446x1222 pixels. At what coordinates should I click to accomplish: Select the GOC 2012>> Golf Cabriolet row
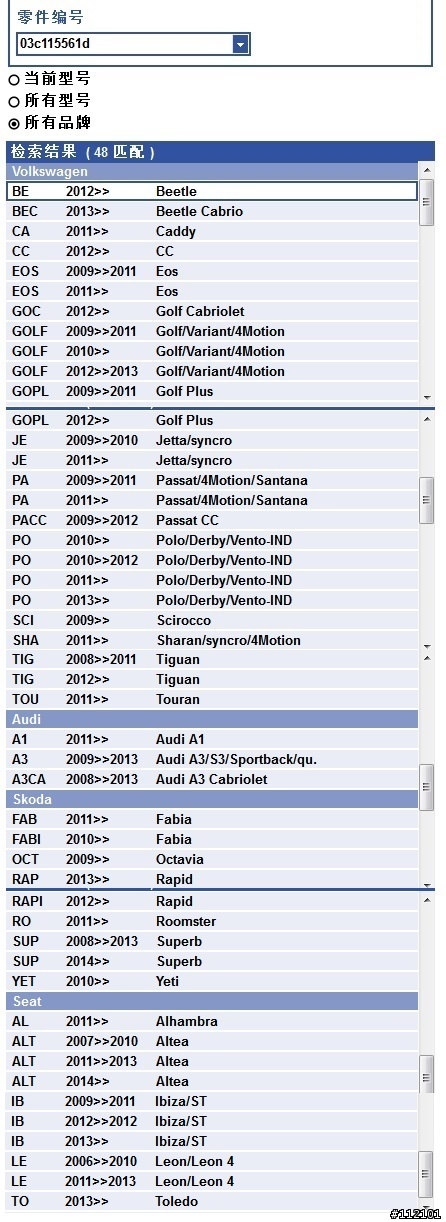coord(212,311)
